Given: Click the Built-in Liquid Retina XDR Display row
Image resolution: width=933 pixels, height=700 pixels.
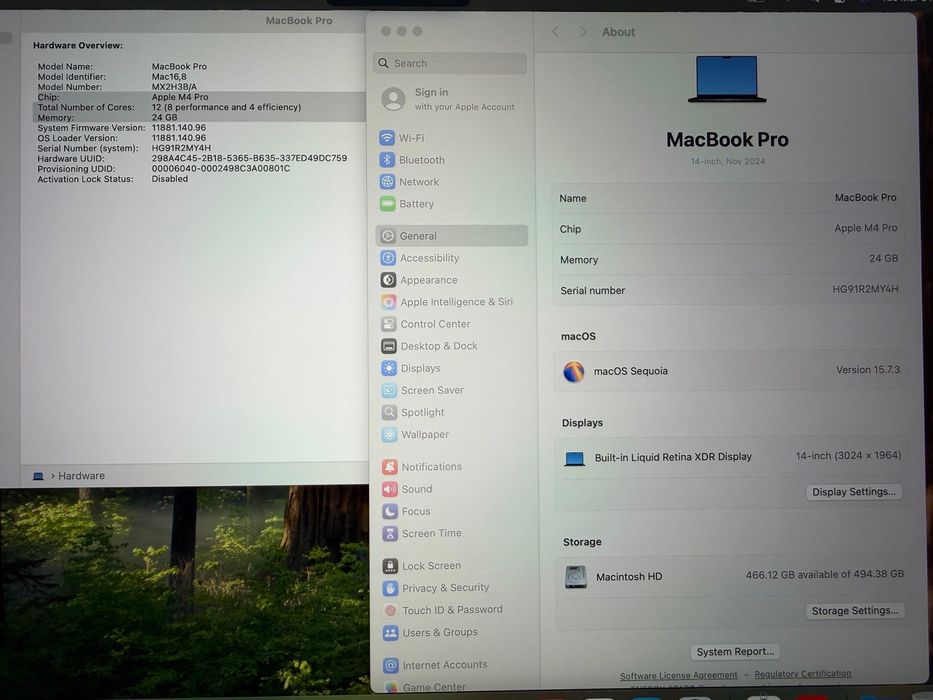Looking at the screenshot, I should (x=732, y=457).
